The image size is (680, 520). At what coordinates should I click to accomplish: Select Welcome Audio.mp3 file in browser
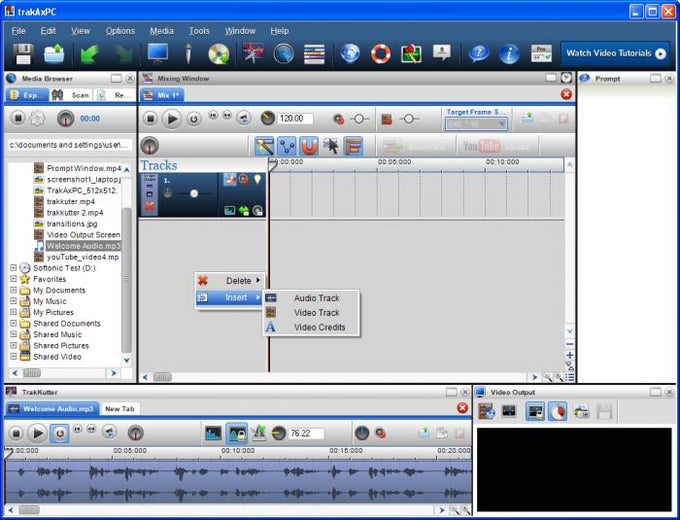[77, 246]
